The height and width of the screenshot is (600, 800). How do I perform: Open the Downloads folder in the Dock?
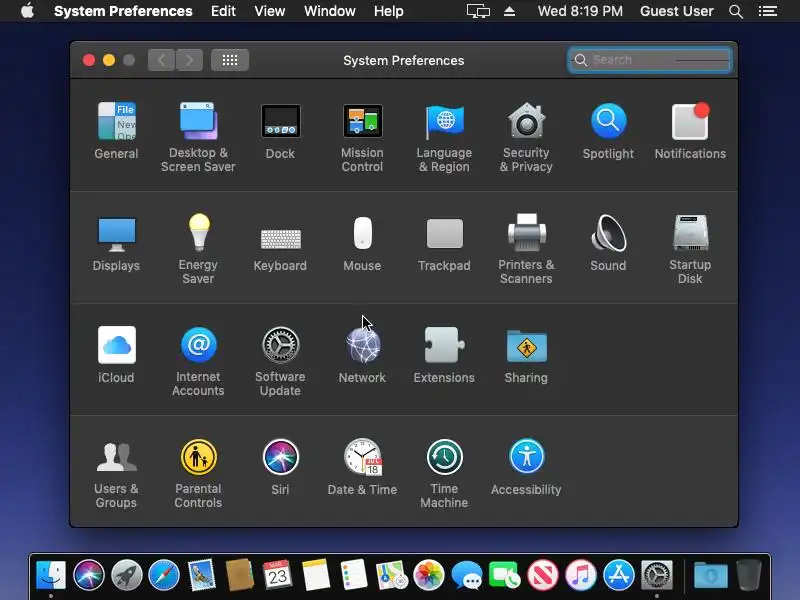coord(710,575)
